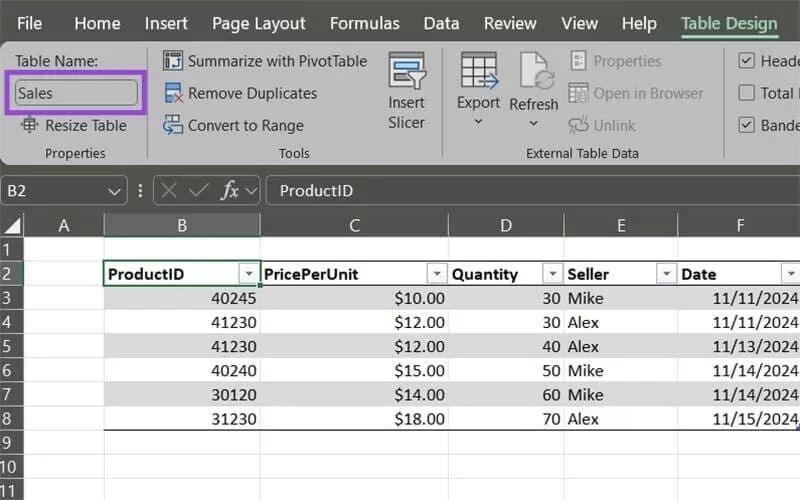Click the Refresh icon

533,73
